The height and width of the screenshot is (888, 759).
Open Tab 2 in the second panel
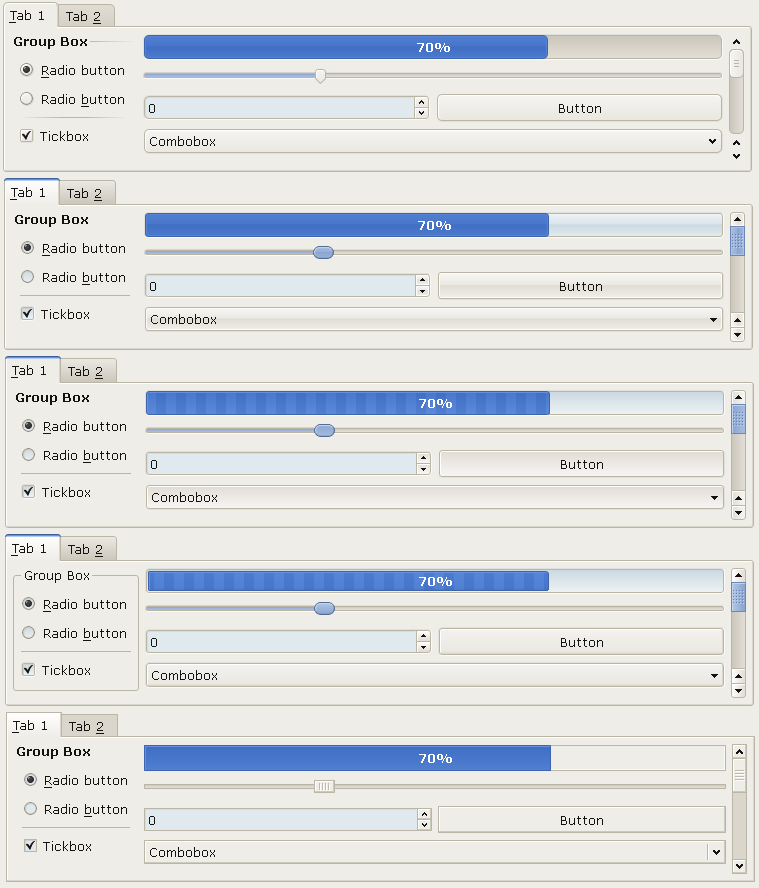pos(87,194)
